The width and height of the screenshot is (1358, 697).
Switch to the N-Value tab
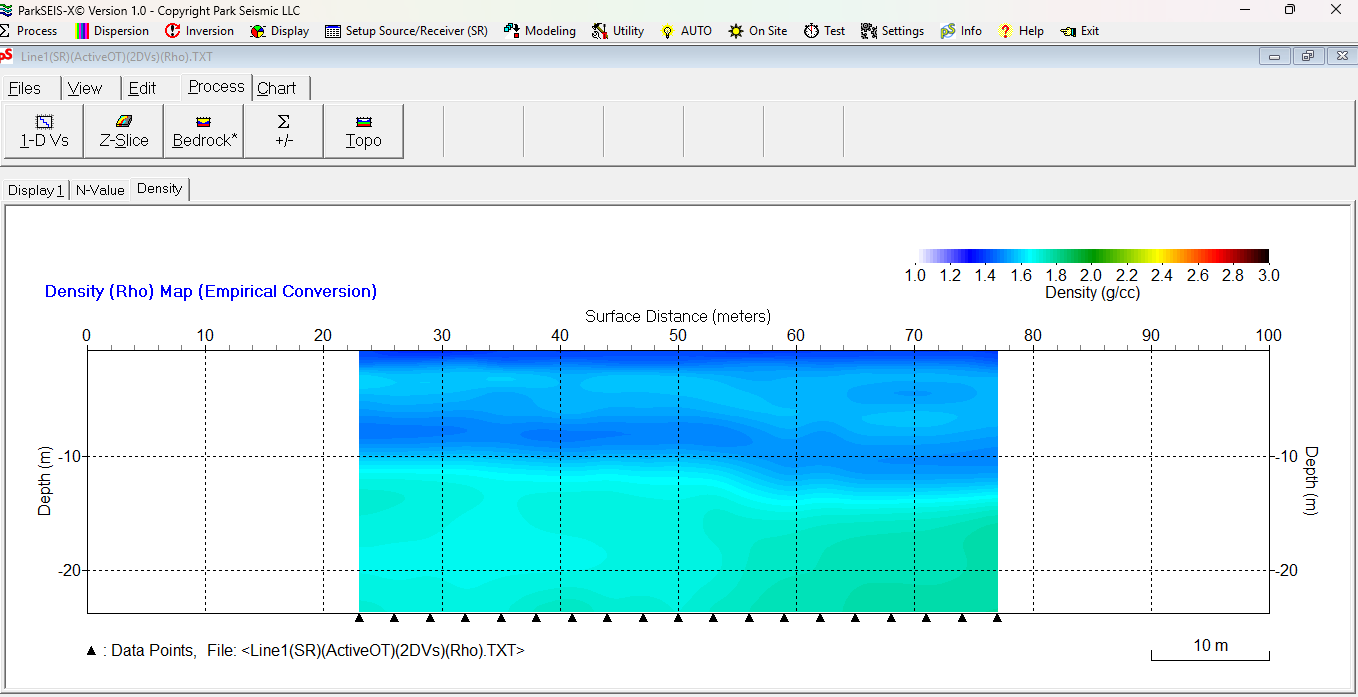(100, 190)
